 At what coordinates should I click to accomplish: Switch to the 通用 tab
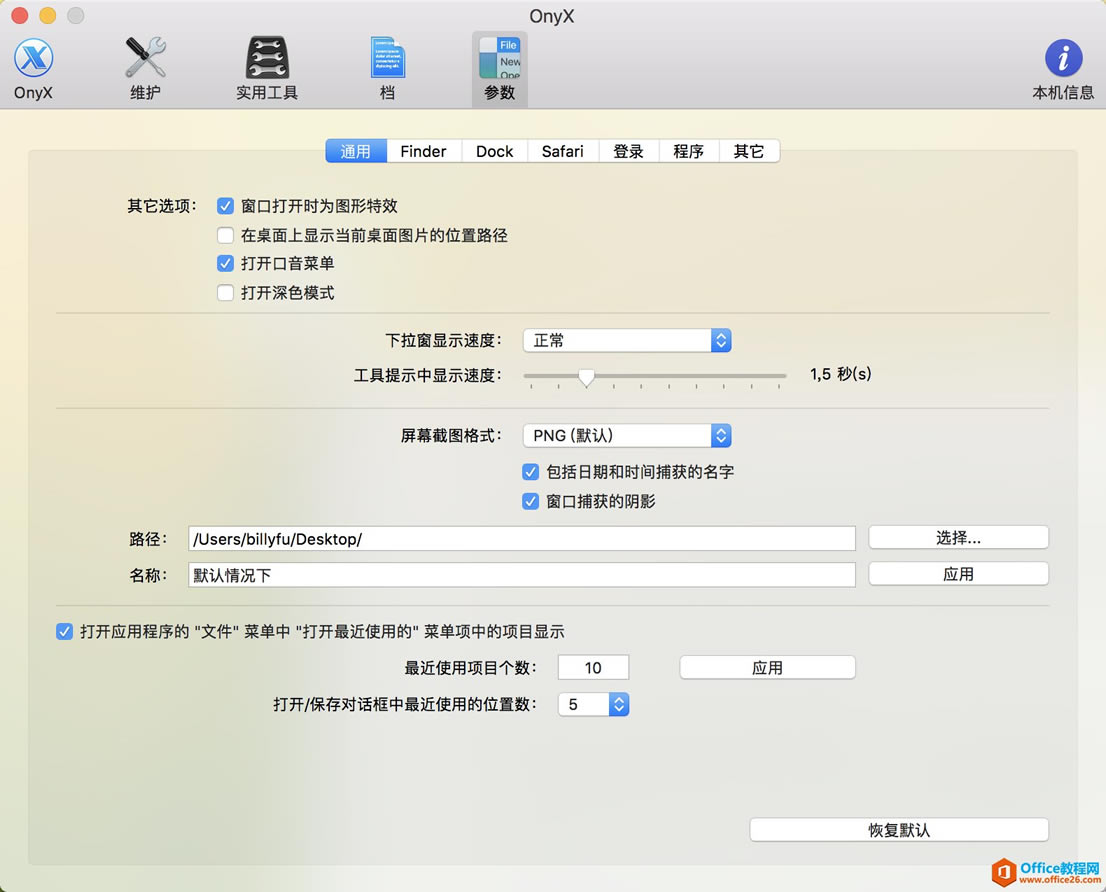(x=356, y=151)
